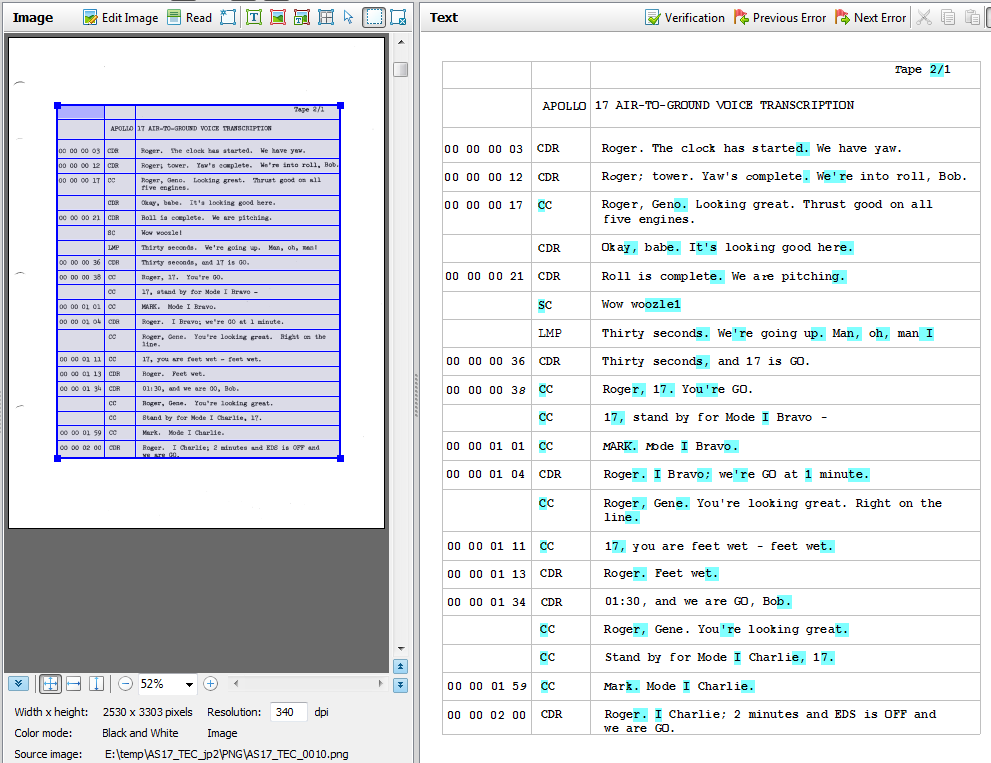This screenshot has width=991, height=763.
Task: Click '01:30, and we are GO, Bob.'
Action: (x=698, y=601)
